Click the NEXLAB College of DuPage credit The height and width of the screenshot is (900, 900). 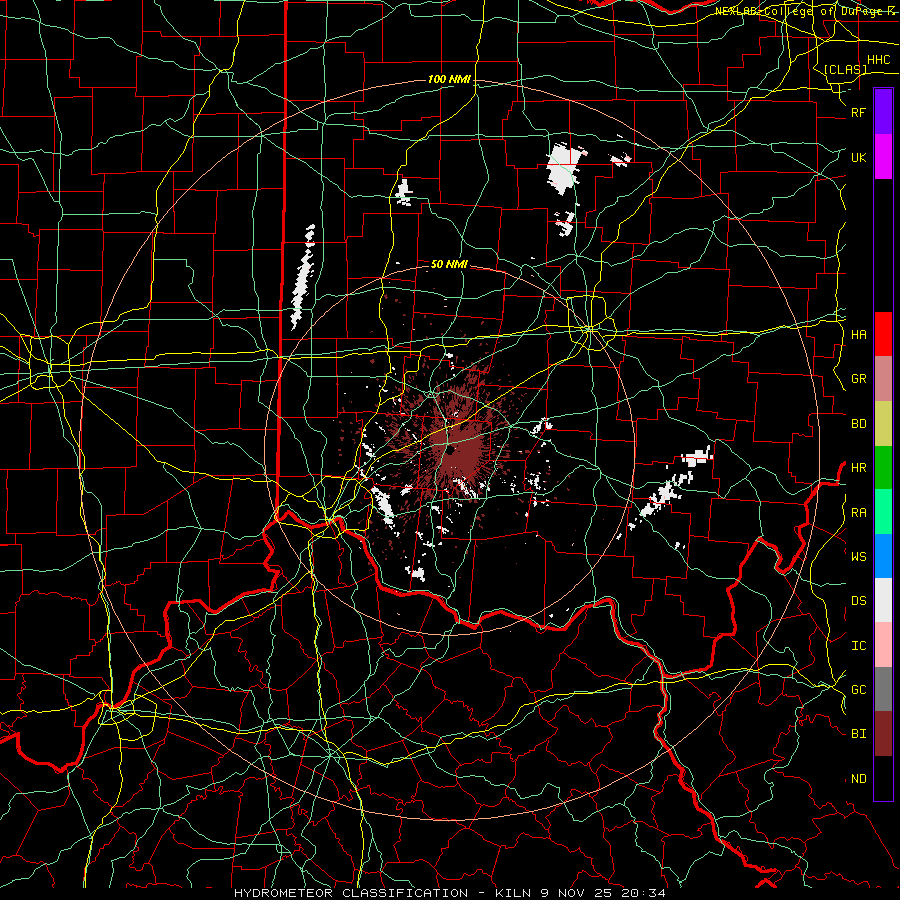807,11
